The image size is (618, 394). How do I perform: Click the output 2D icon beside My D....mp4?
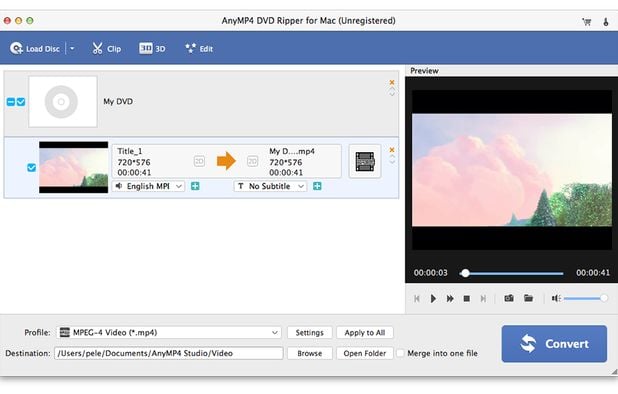[252, 161]
